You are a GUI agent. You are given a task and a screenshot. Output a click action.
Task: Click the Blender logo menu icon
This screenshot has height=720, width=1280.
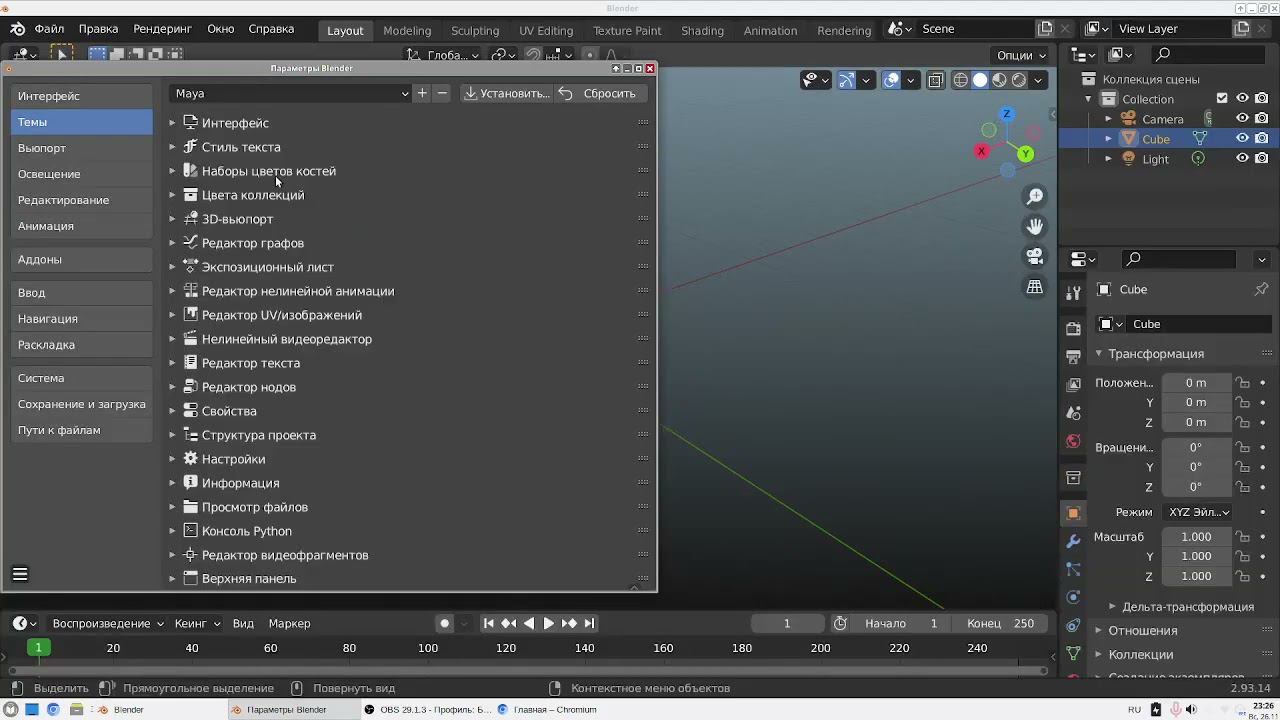18,29
